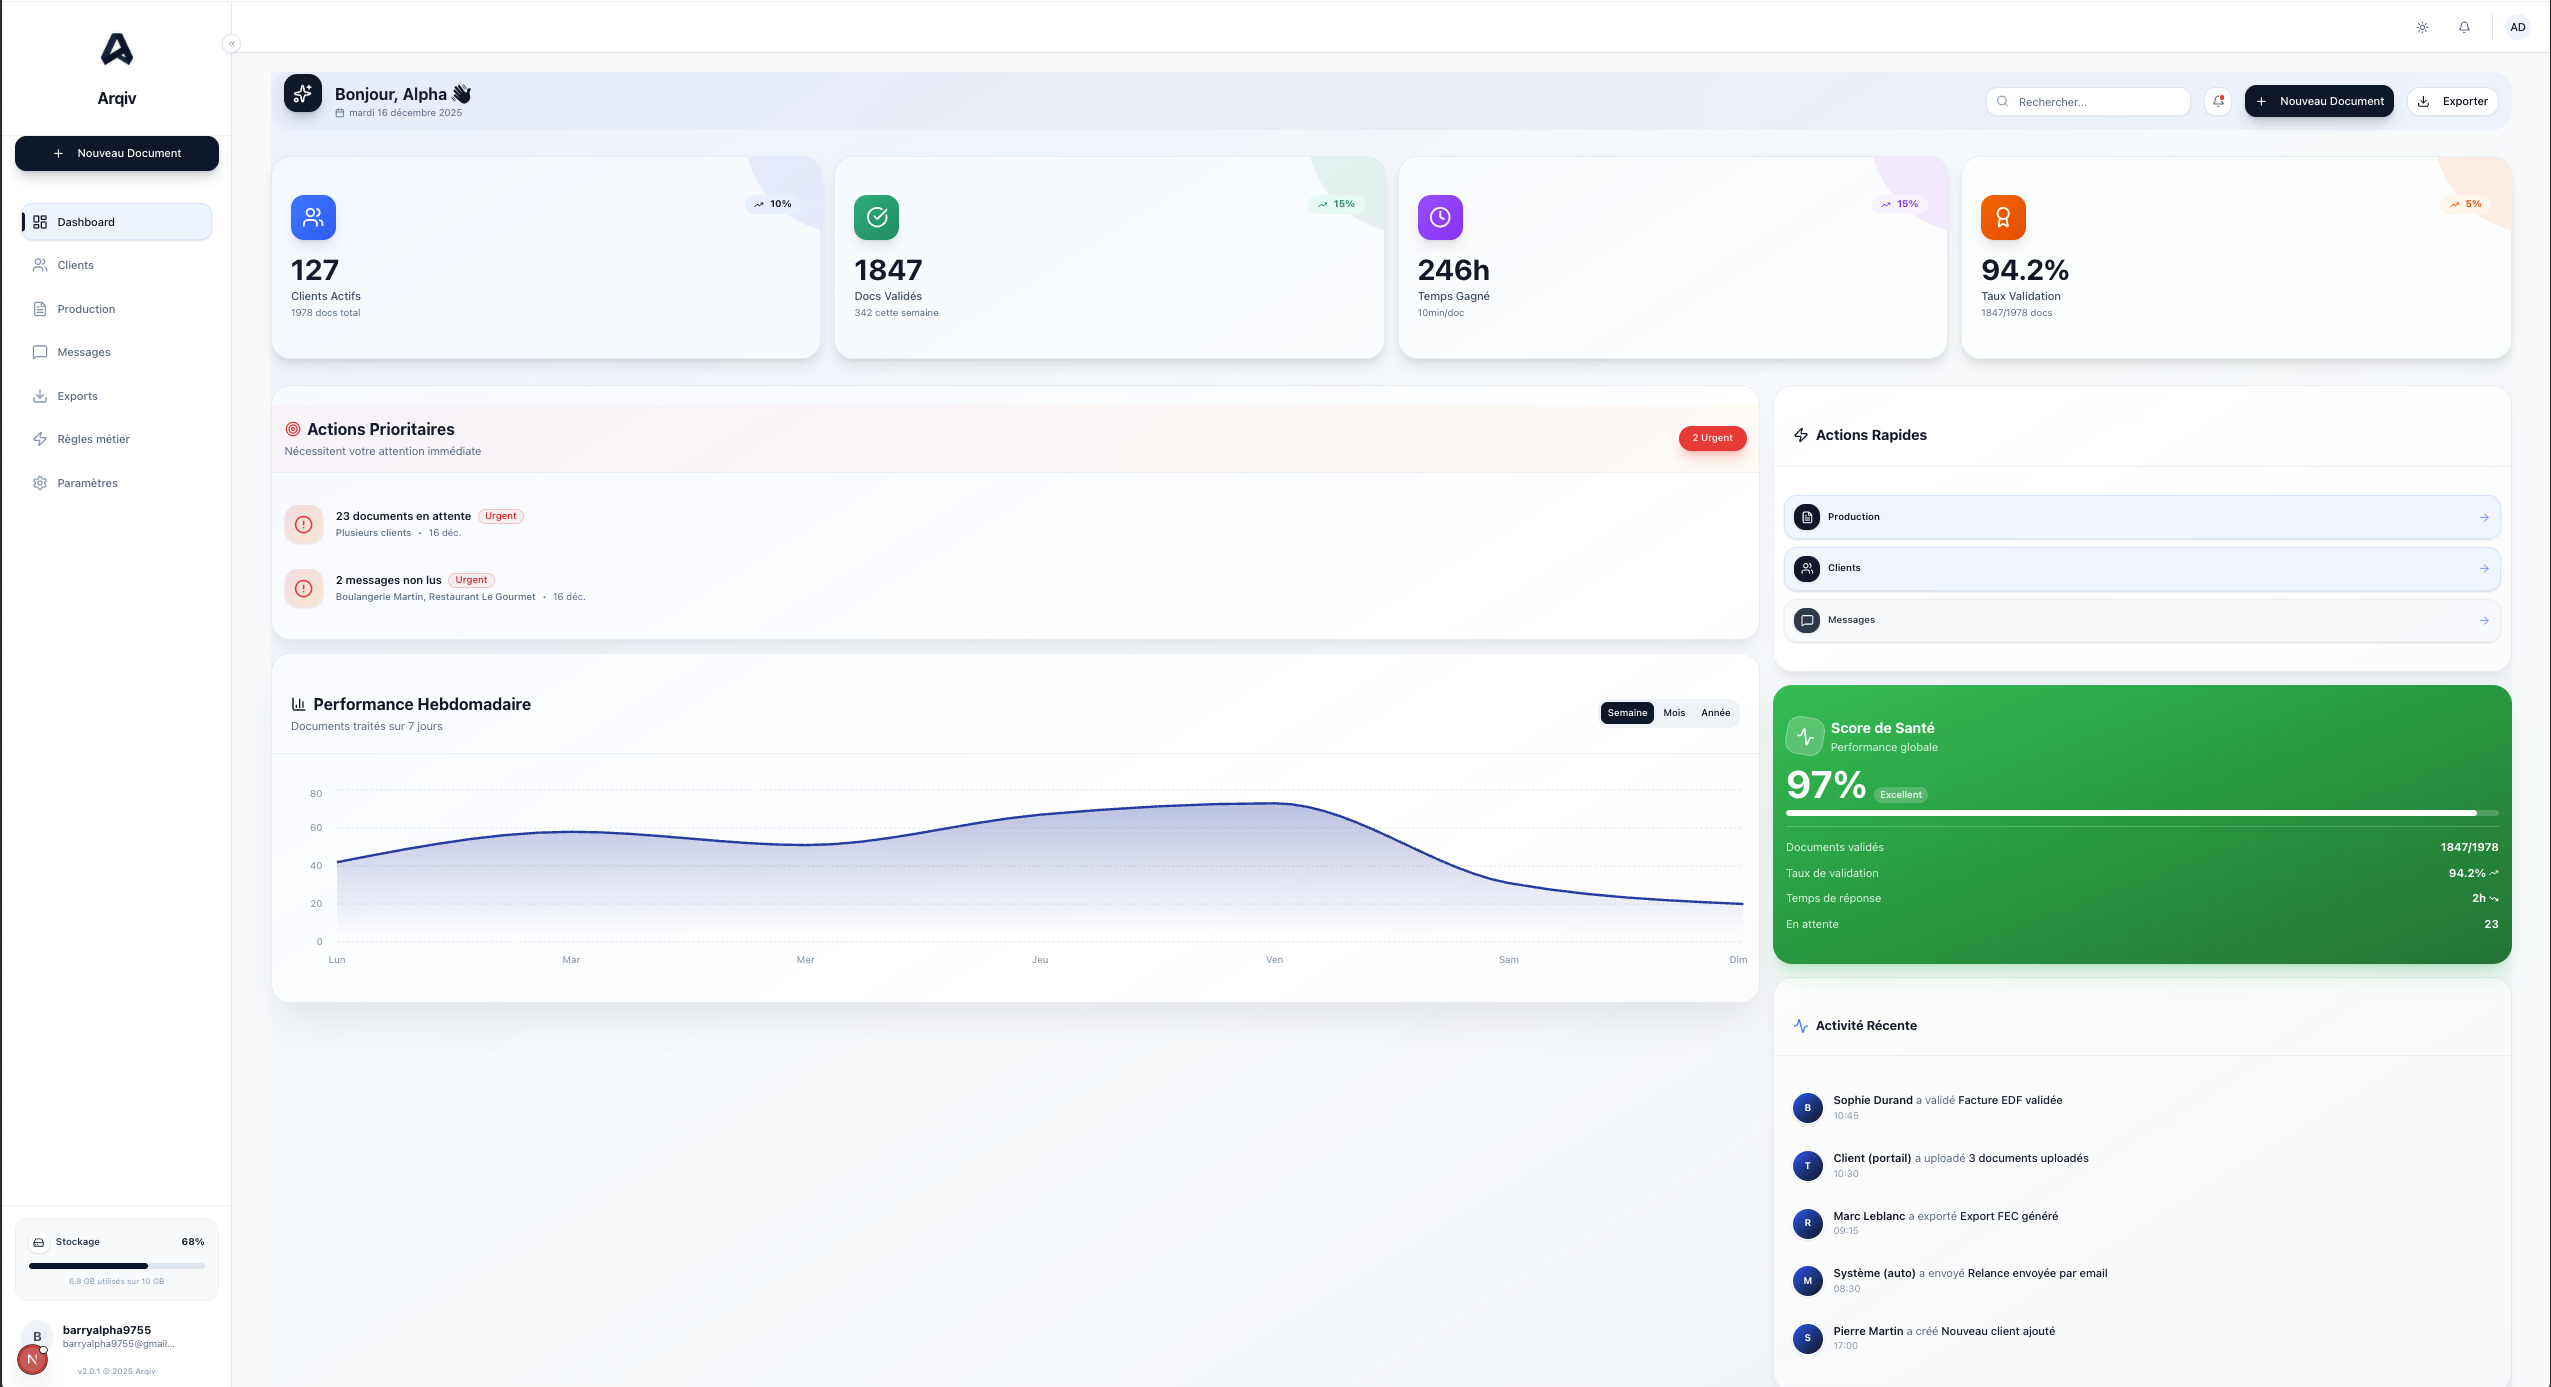Image resolution: width=2551 pixels, height=1387 pixels.
Task: Click the Messages icon under Actions Rapides
Action: (1807, 619)
